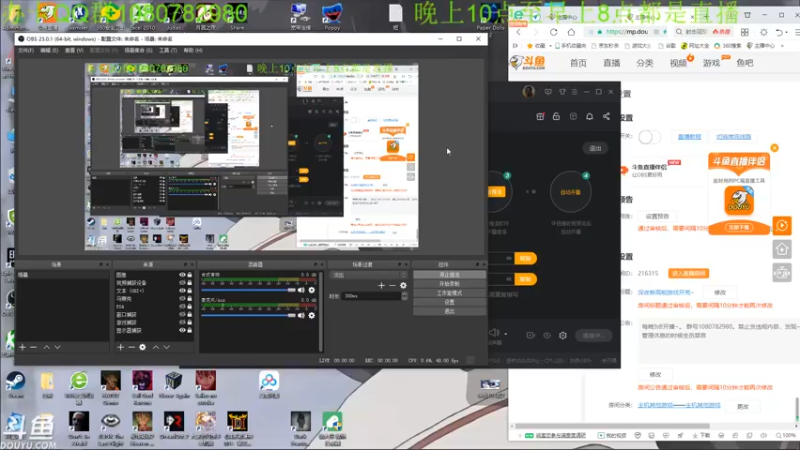Toggle lock on 游戏捕获 source
800x450 pixels.
click(x=190, y=322)
